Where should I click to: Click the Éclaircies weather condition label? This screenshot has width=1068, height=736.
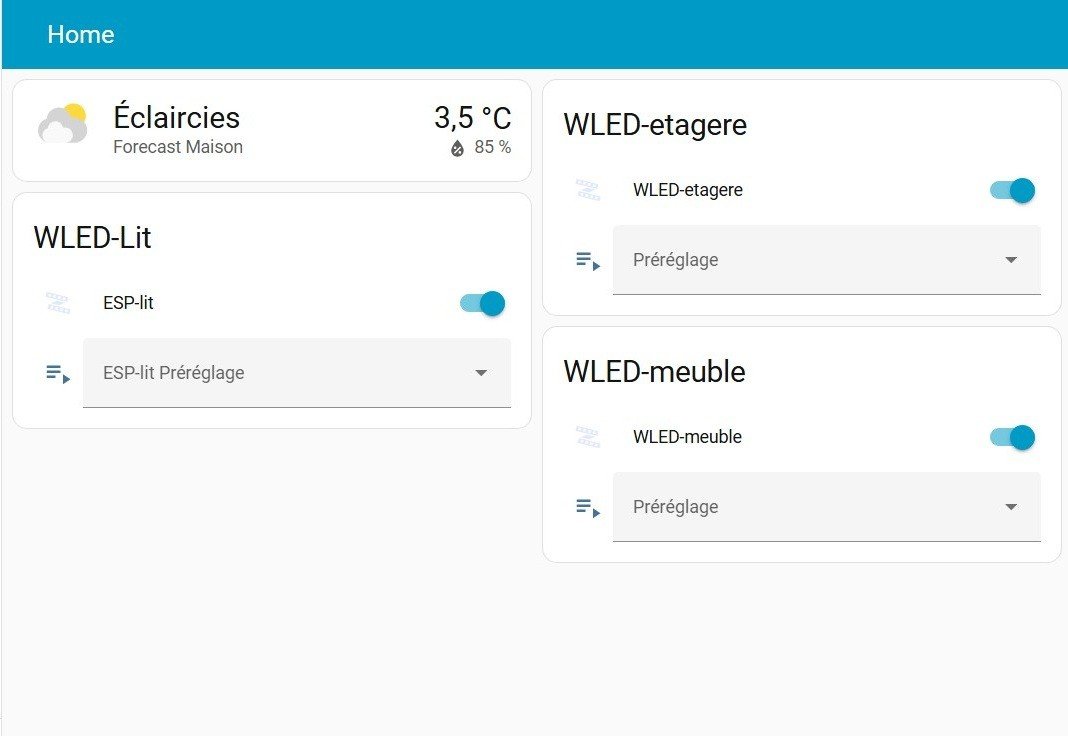coord(176,118)
